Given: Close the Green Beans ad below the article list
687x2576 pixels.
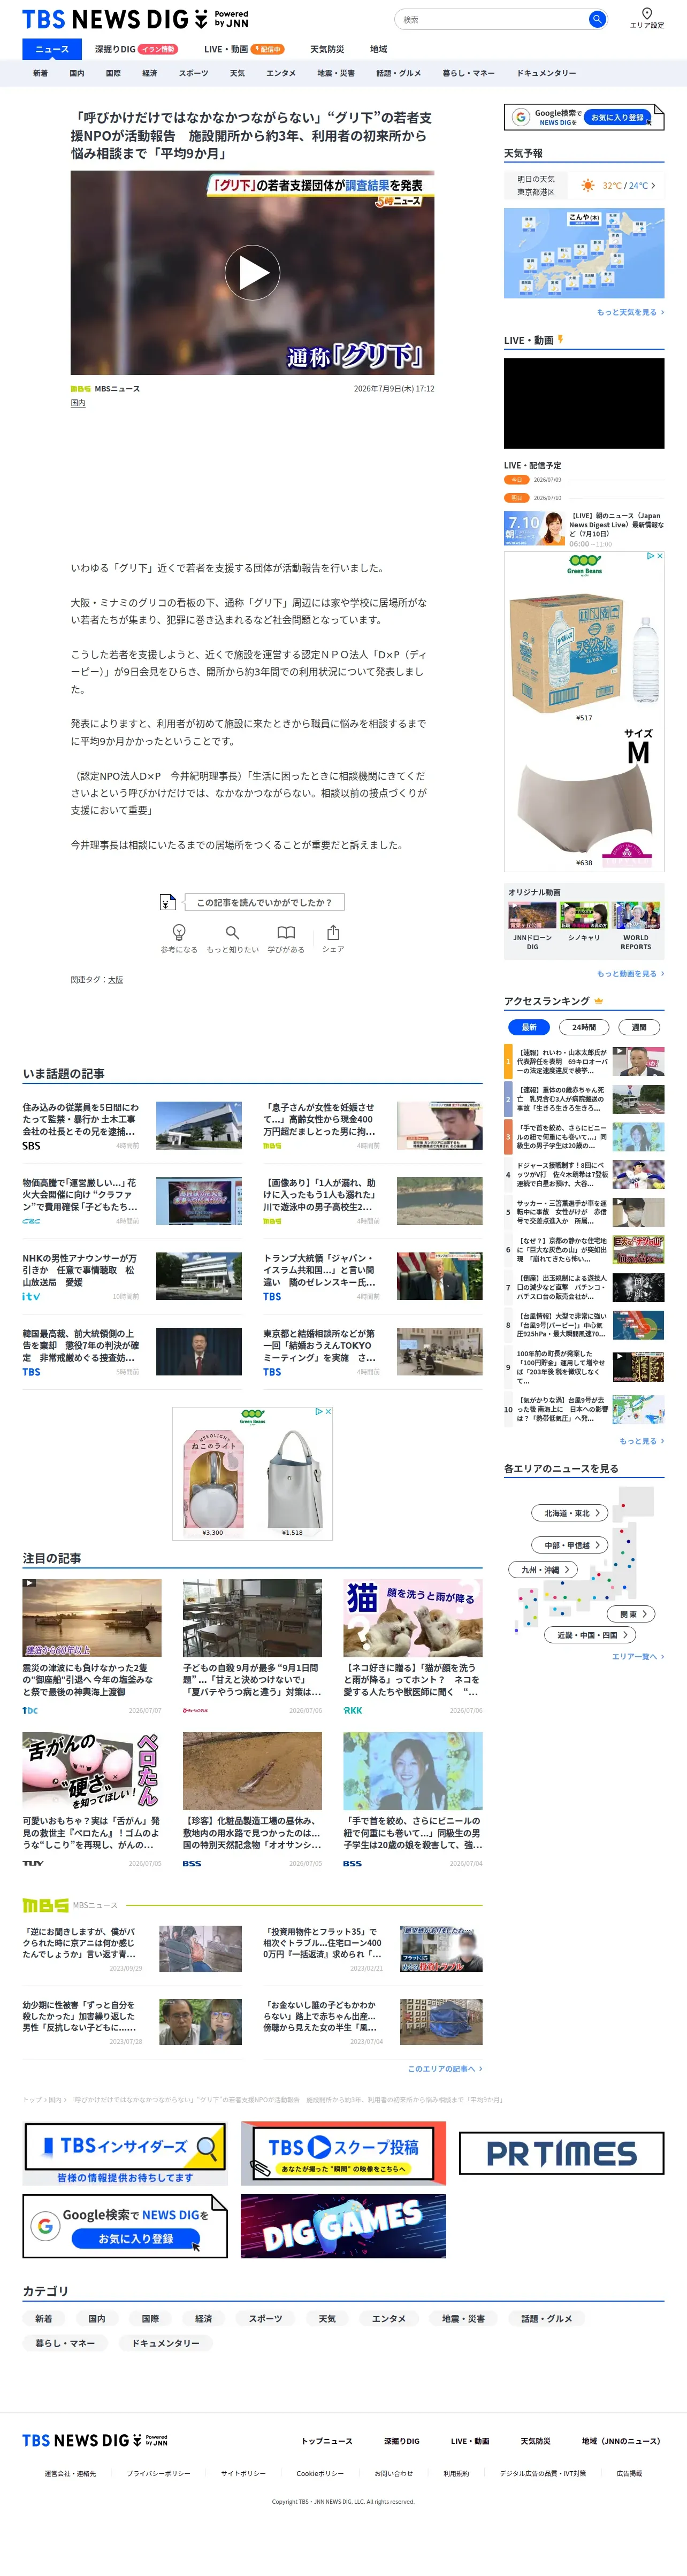Looking at the screenshot, I should (327, 1411).
